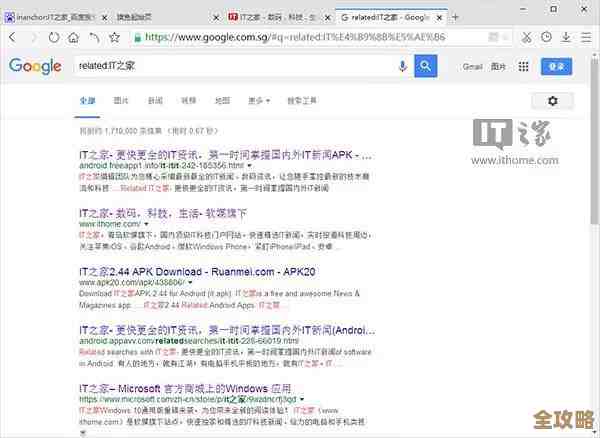Reload the page with the refresh icon
Image resolution: width=600 pixels, height=438 pixels.
click(x=54, y=37)
